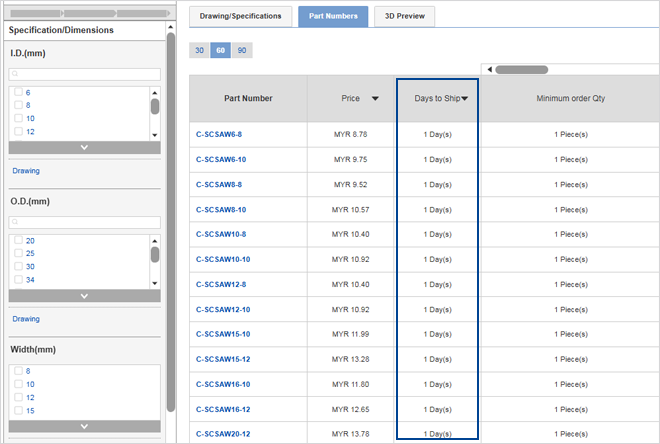Click the I.D. search magnifier icon

pos(16,74)
